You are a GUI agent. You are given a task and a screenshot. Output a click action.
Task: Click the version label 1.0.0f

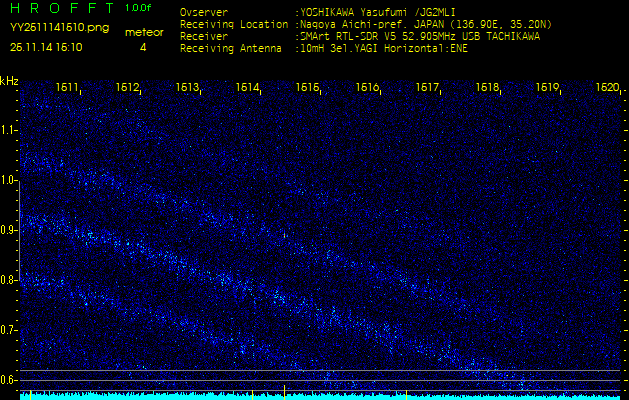pos(138,8)
